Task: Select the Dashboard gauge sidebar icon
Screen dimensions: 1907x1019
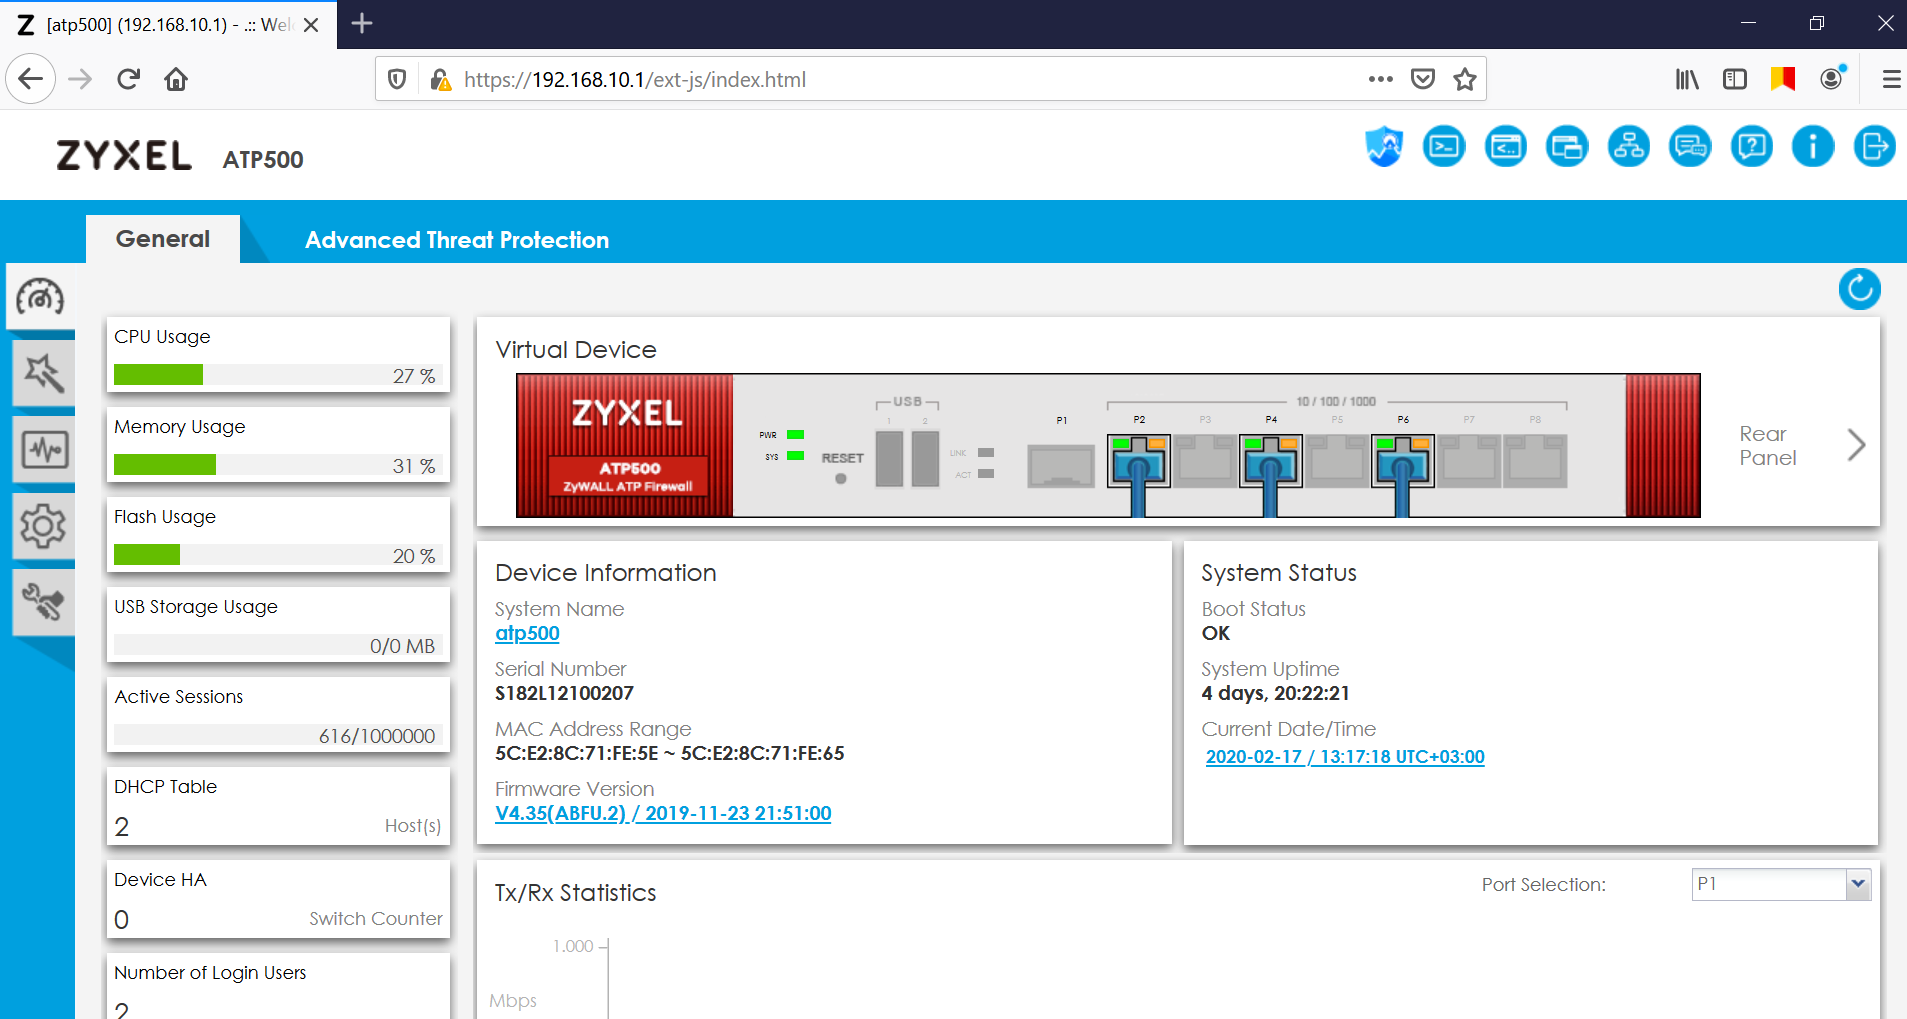Action: point(40,297)
